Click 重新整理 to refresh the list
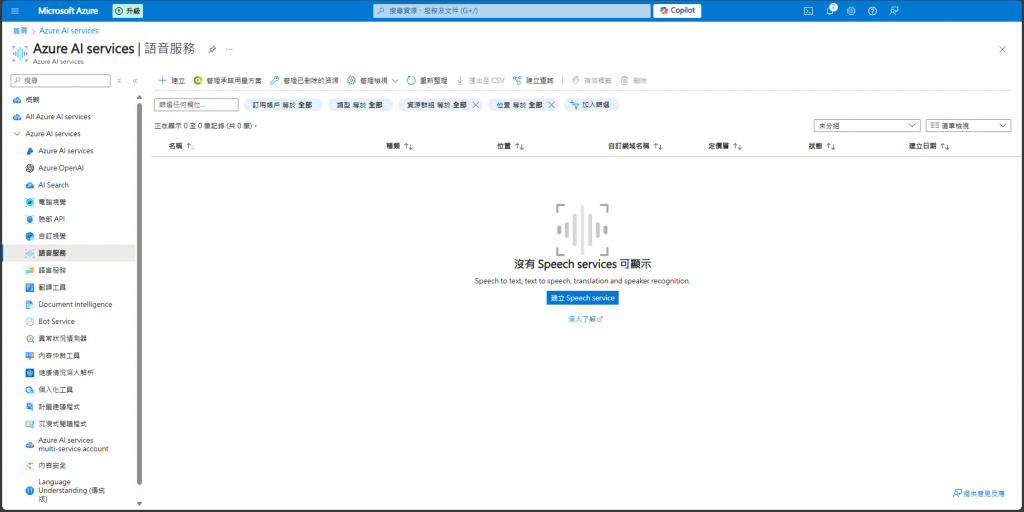Viewport: 1024px width, 512px height. pyautogui.click(x=426, y=80)
